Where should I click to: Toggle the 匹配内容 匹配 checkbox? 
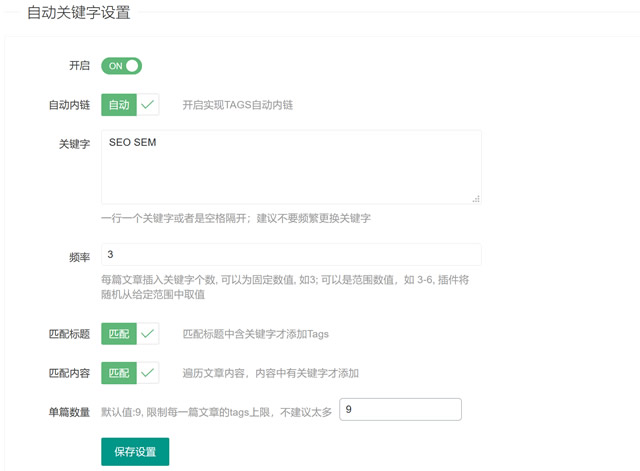tap(130, 373)
